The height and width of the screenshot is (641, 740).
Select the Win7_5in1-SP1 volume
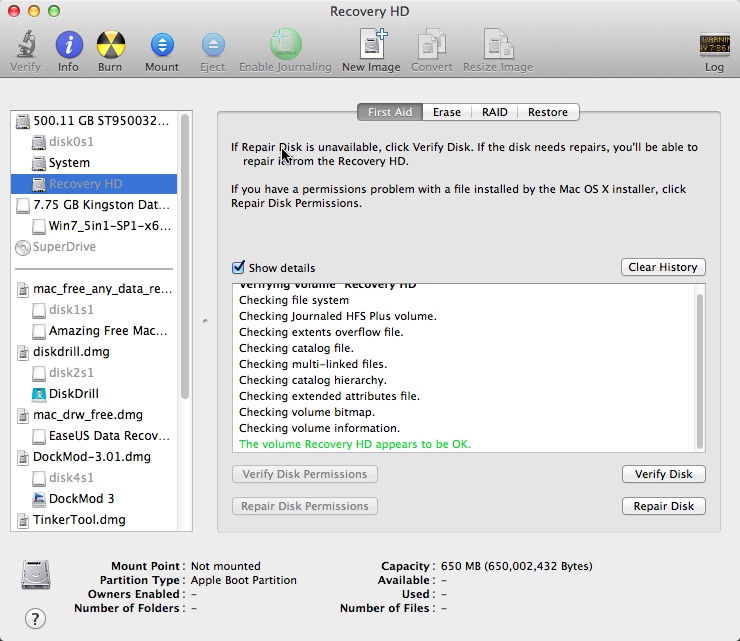pos(94,226)
